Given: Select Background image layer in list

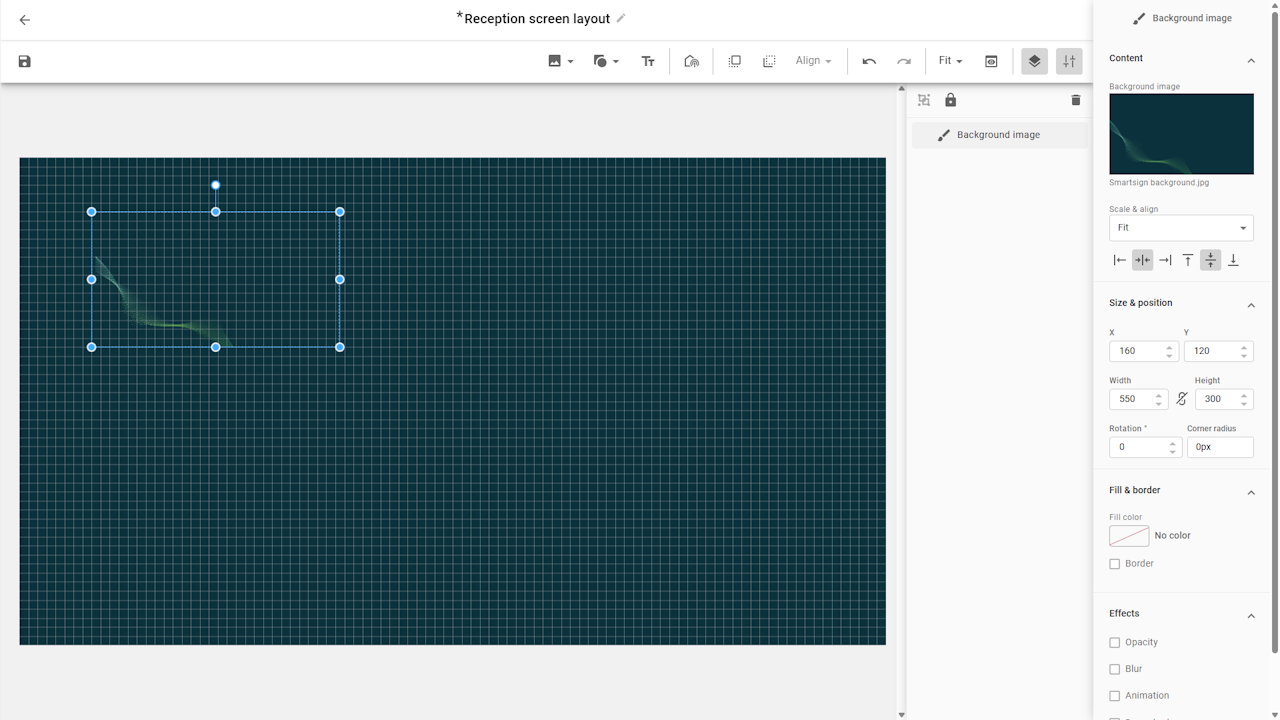Looking at the screenshot, I should [998, 135].
